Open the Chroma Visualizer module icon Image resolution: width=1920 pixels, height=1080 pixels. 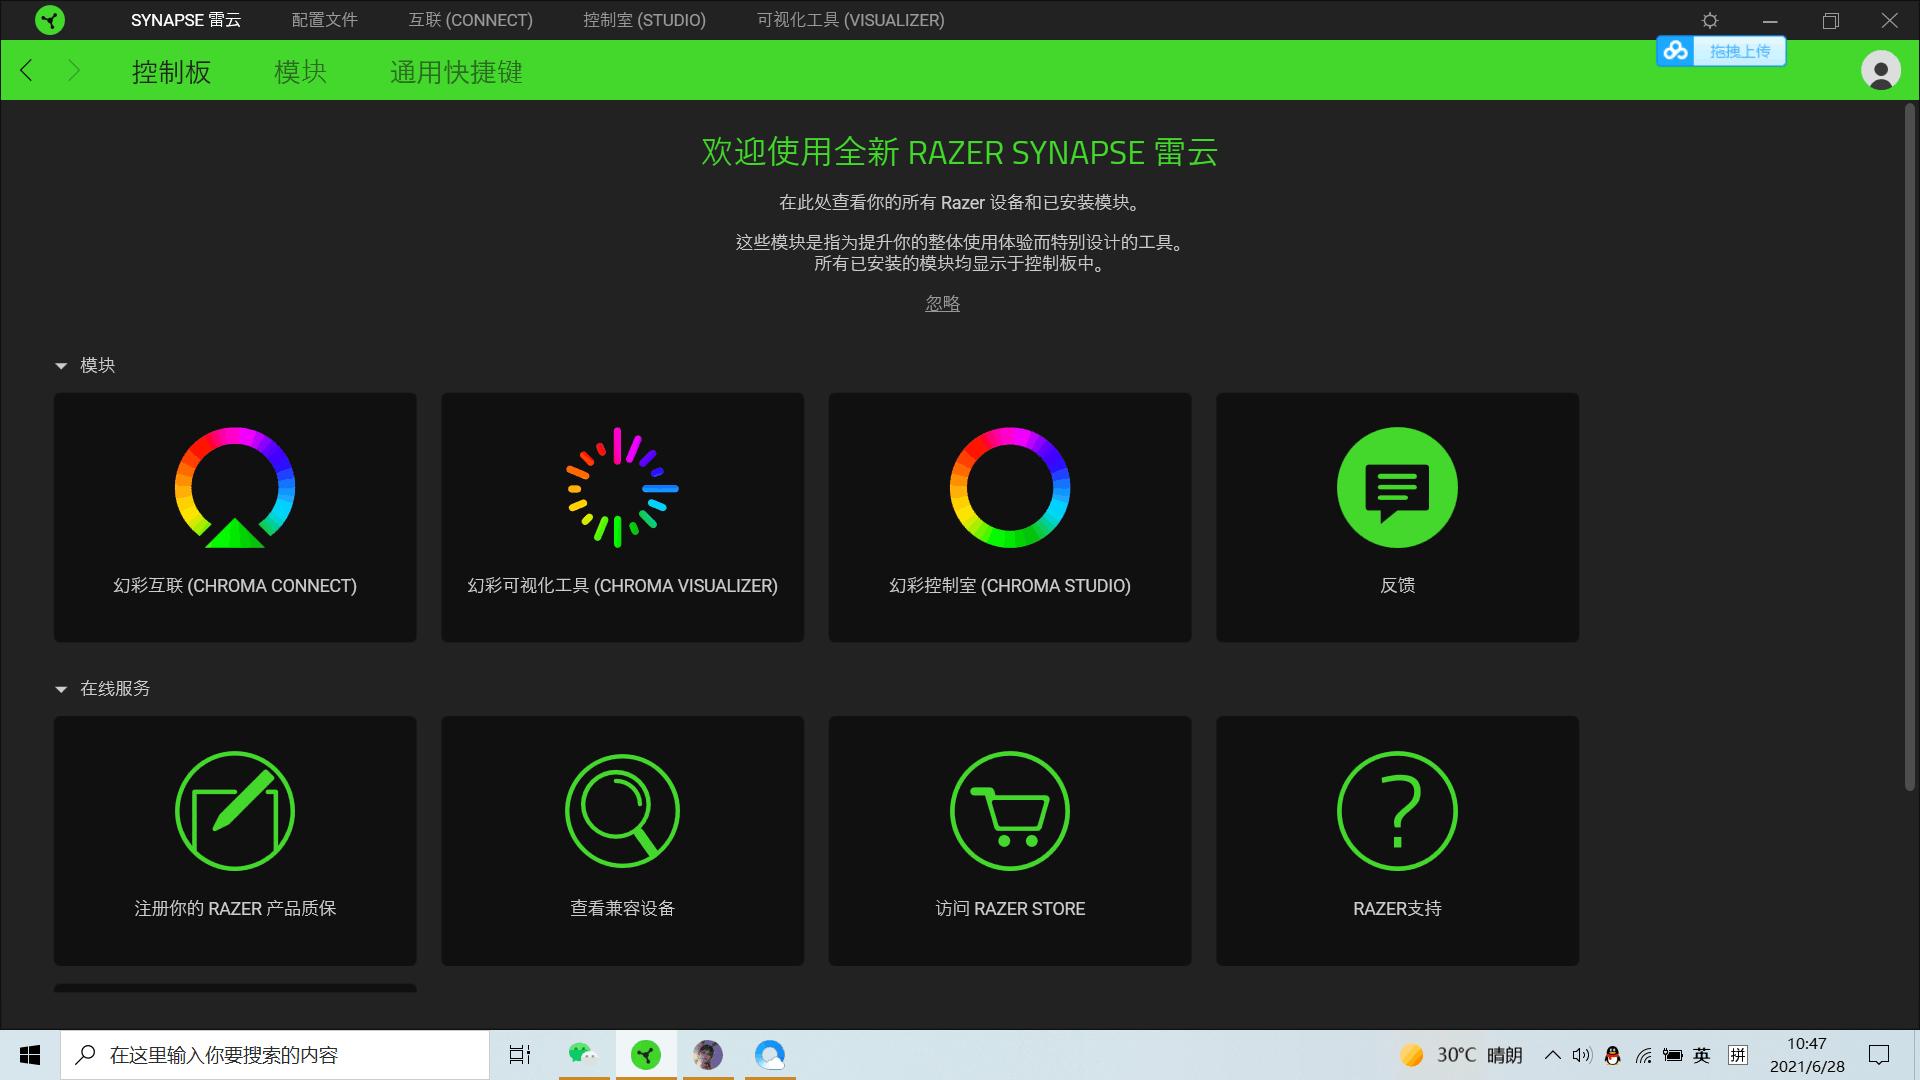pos(622,488)
